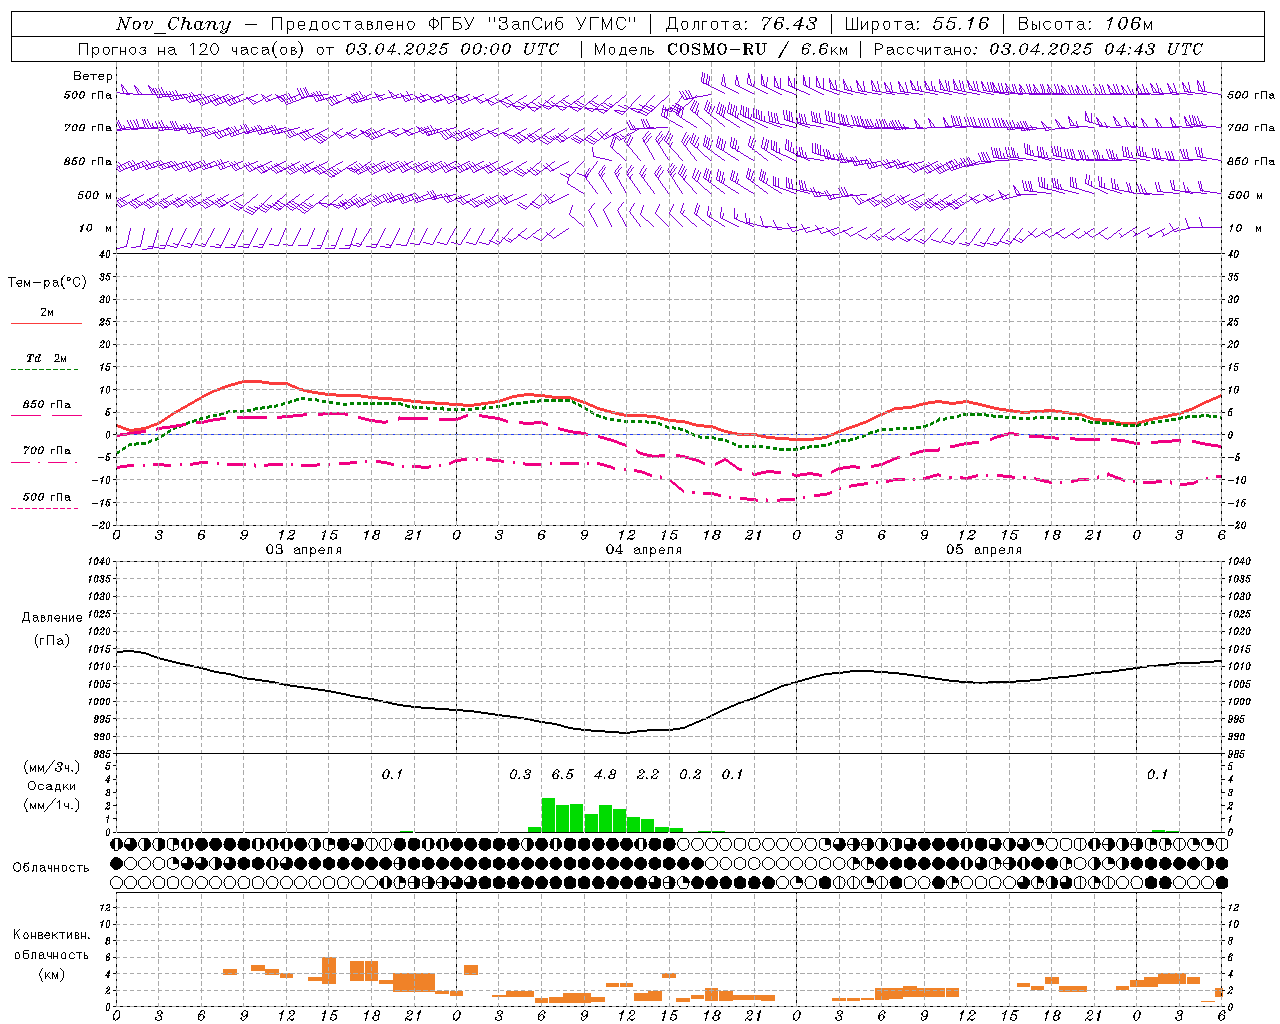Click the '10 м' wind level label on left

click(x=96, y=228)
